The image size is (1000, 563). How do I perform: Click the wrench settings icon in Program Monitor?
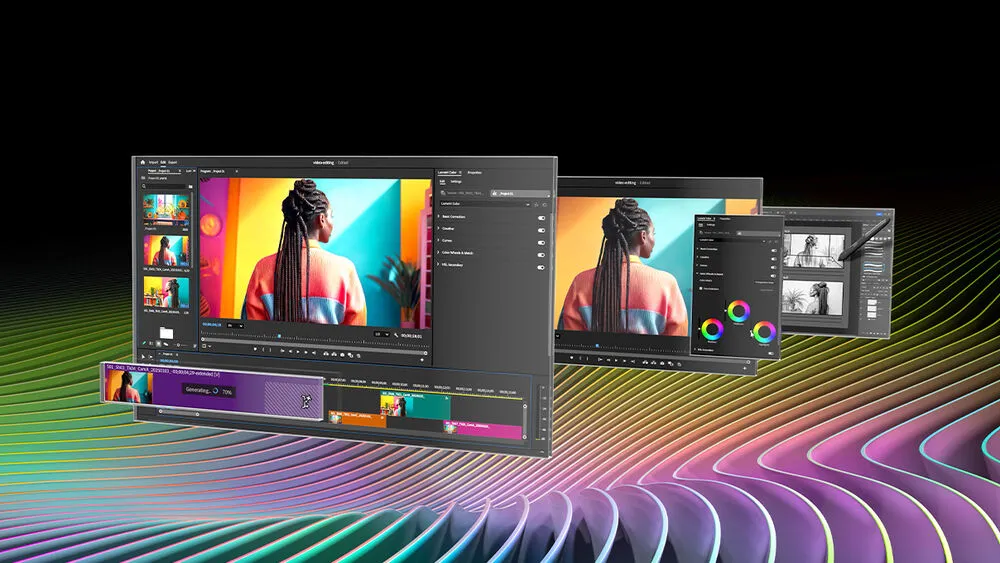click(x=395, y=335)
